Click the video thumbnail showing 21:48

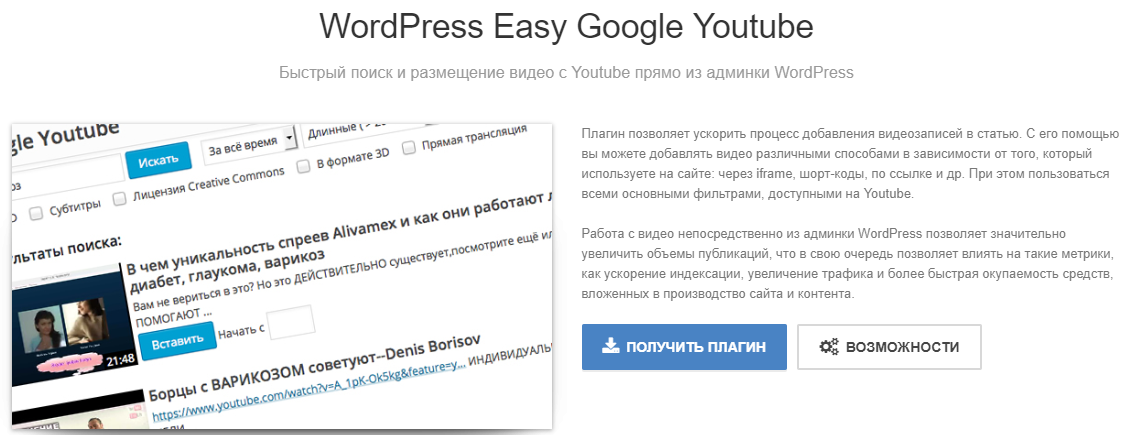point(74,324)
